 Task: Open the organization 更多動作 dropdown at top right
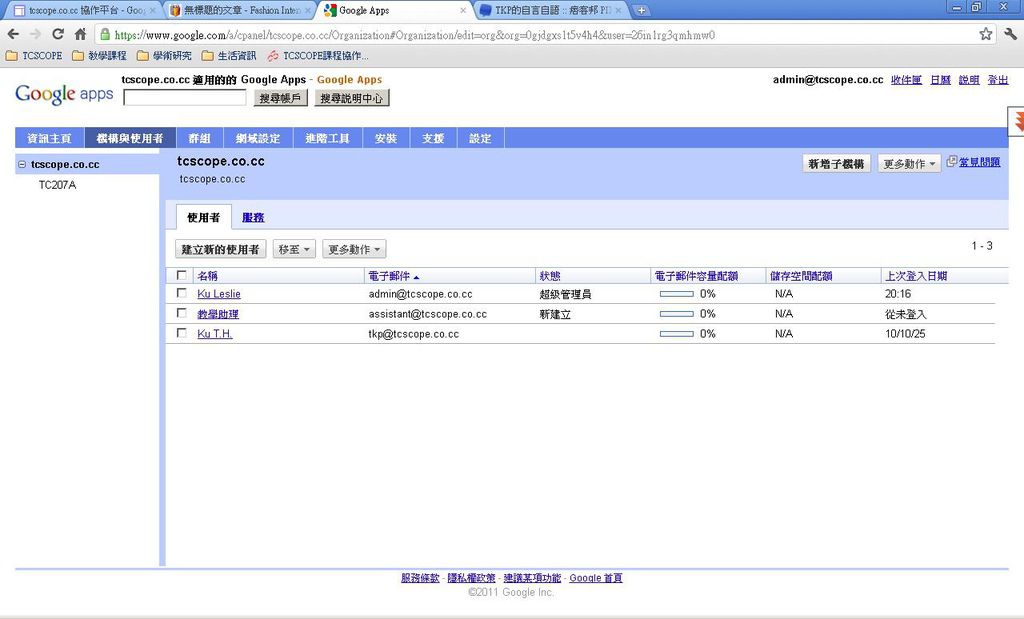(909, 164)
